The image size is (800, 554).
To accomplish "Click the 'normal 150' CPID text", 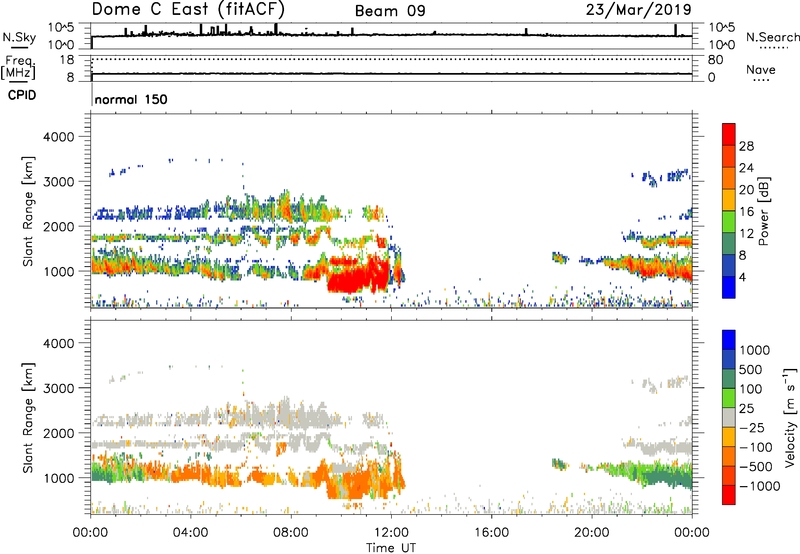I will tap(131, 99).
